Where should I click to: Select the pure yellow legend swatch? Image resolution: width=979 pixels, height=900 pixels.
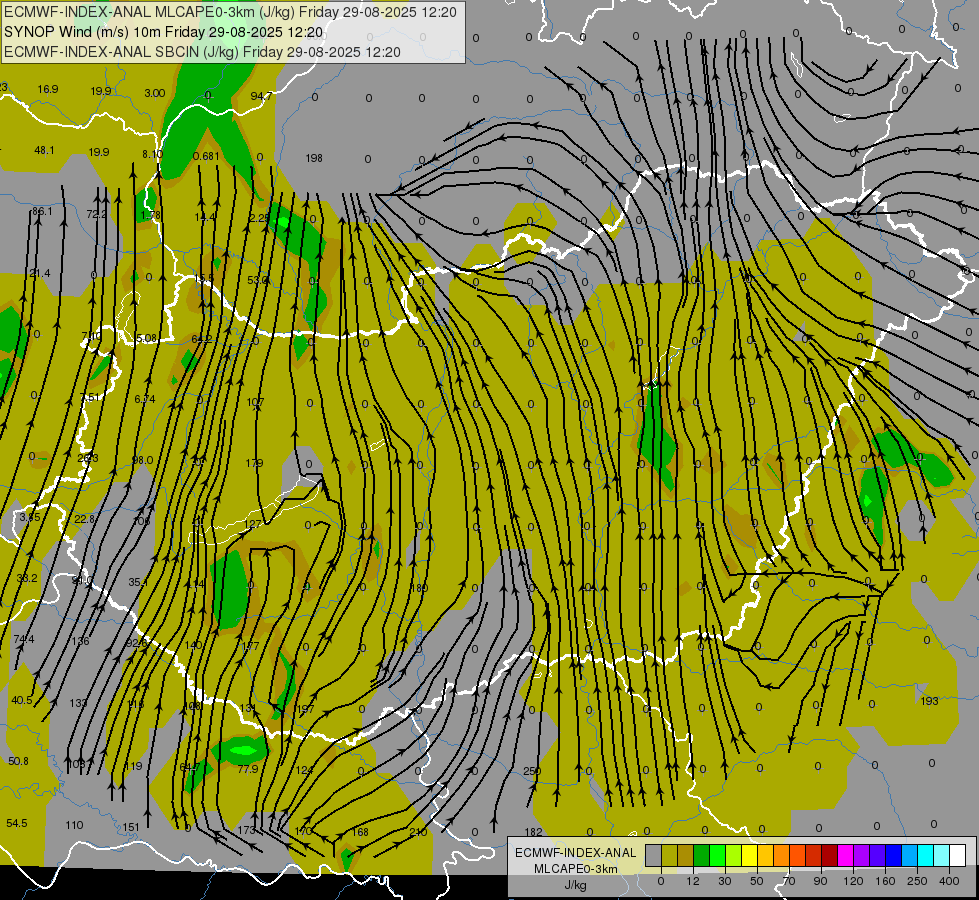point(750,855)
